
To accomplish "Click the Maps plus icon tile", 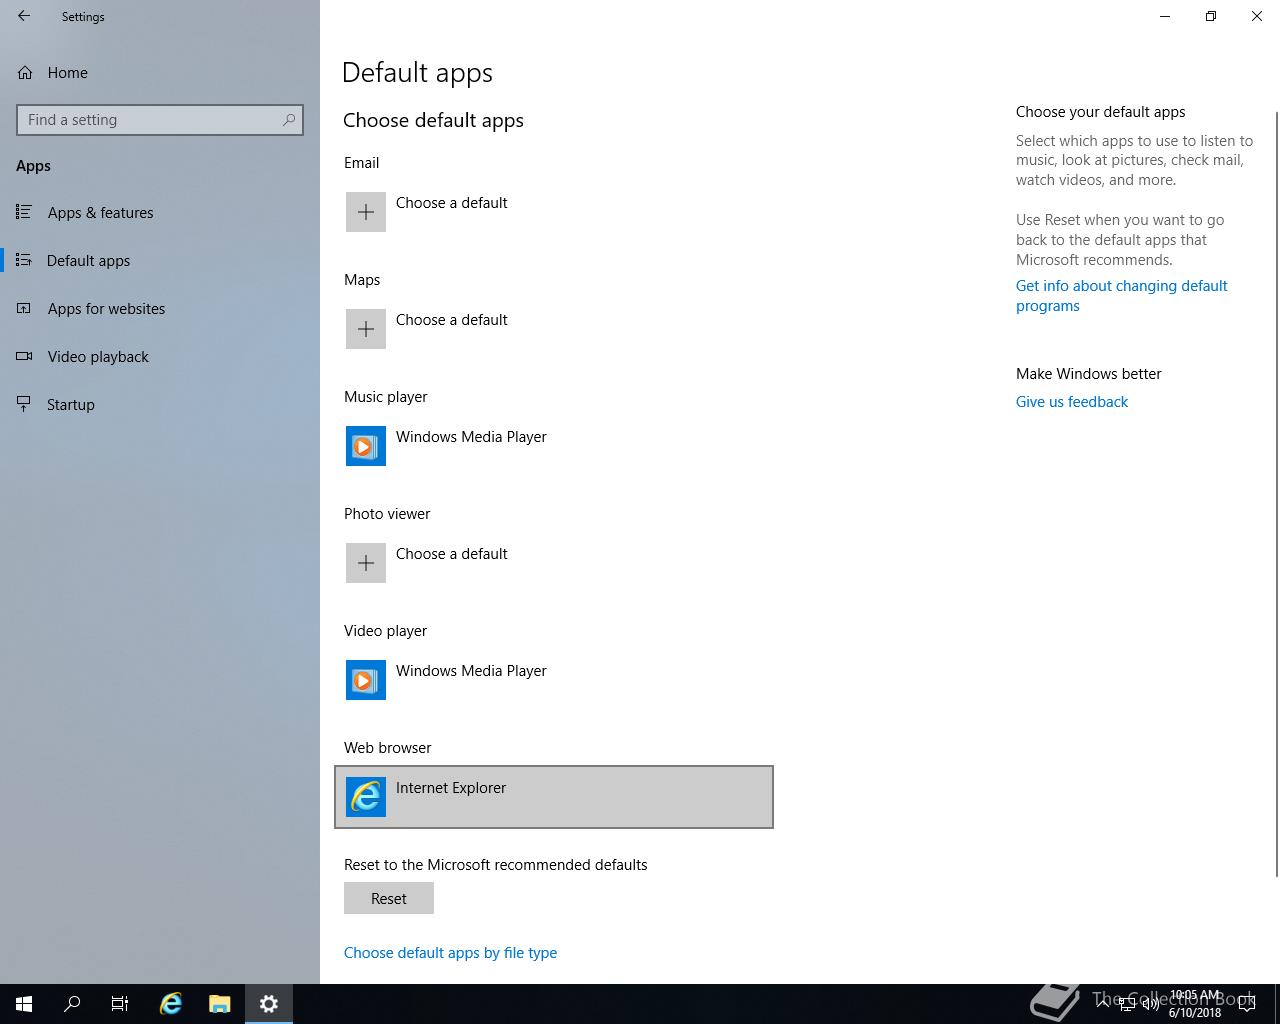I will tap(366, 329).
